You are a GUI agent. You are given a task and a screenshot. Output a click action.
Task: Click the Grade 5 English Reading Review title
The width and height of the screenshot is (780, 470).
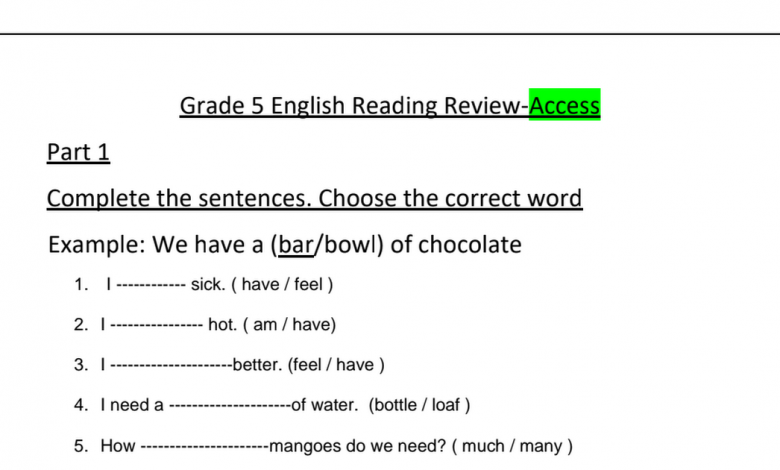(x=390, y=105)
